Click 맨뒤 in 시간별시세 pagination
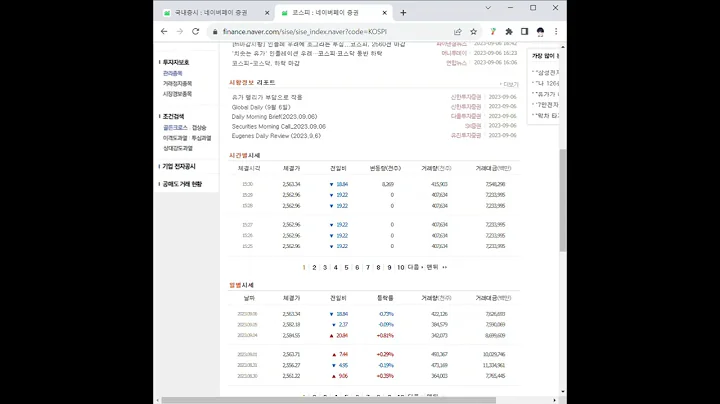This screenshot has height=404, width=720. tap(436, 267)
